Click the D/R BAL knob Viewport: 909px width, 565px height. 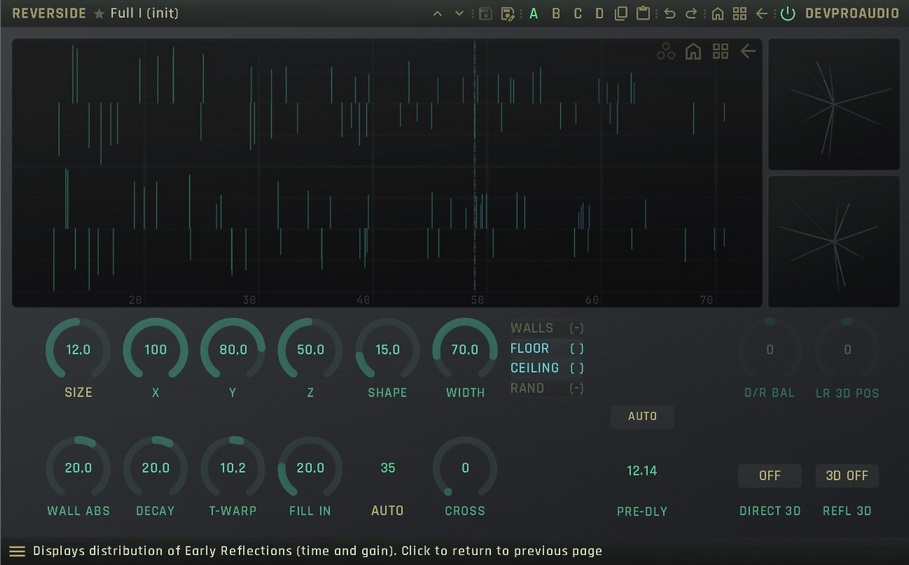pos(770,349)
